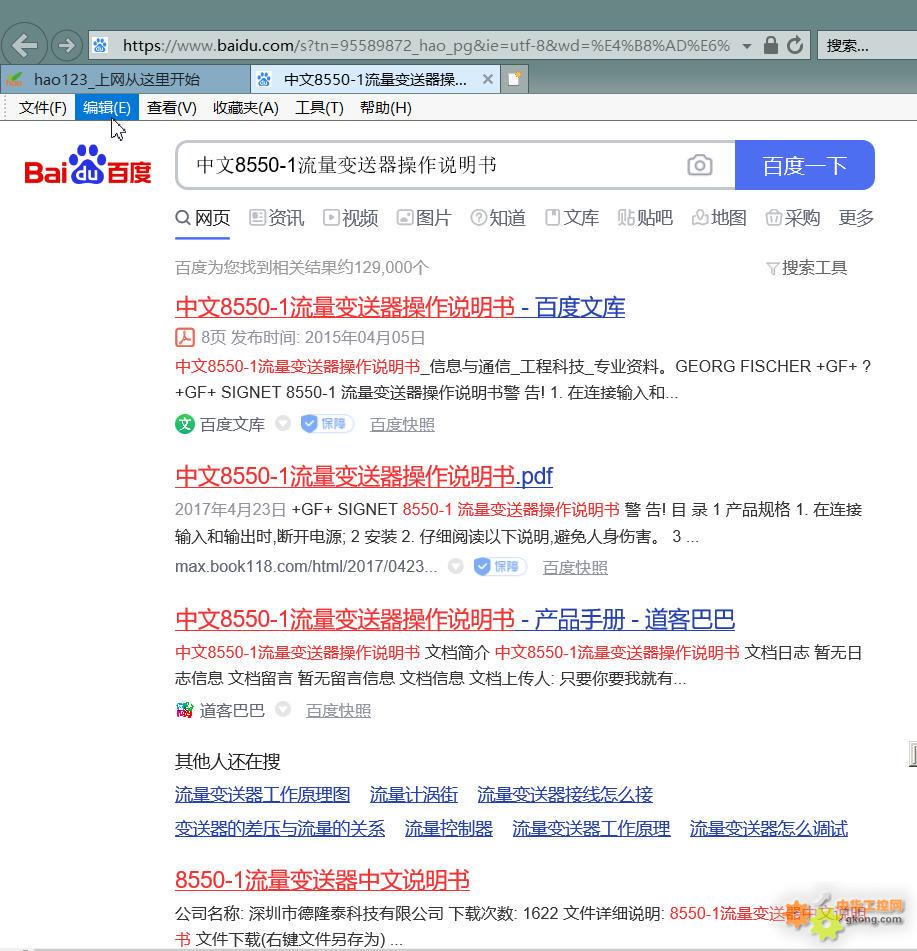
Task: Switch to the 贴吧 search tab
Action: point(645,218)
